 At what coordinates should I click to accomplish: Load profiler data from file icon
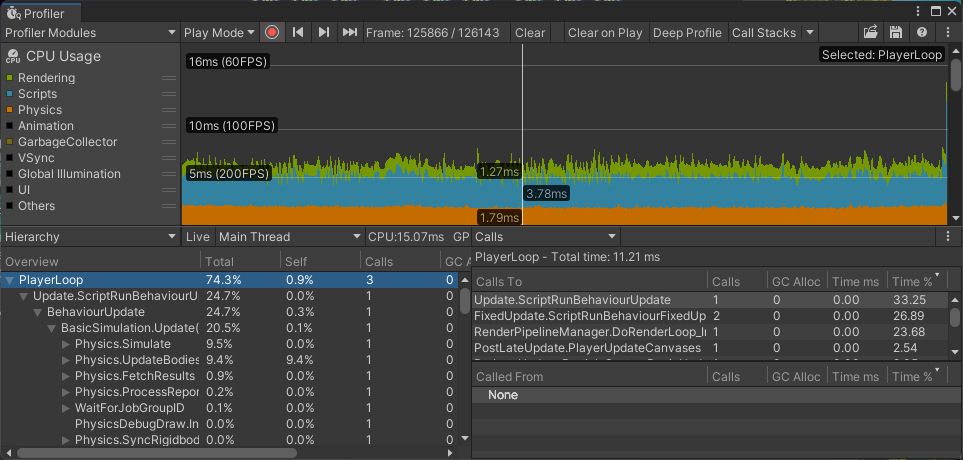click(x=870, y=33)
